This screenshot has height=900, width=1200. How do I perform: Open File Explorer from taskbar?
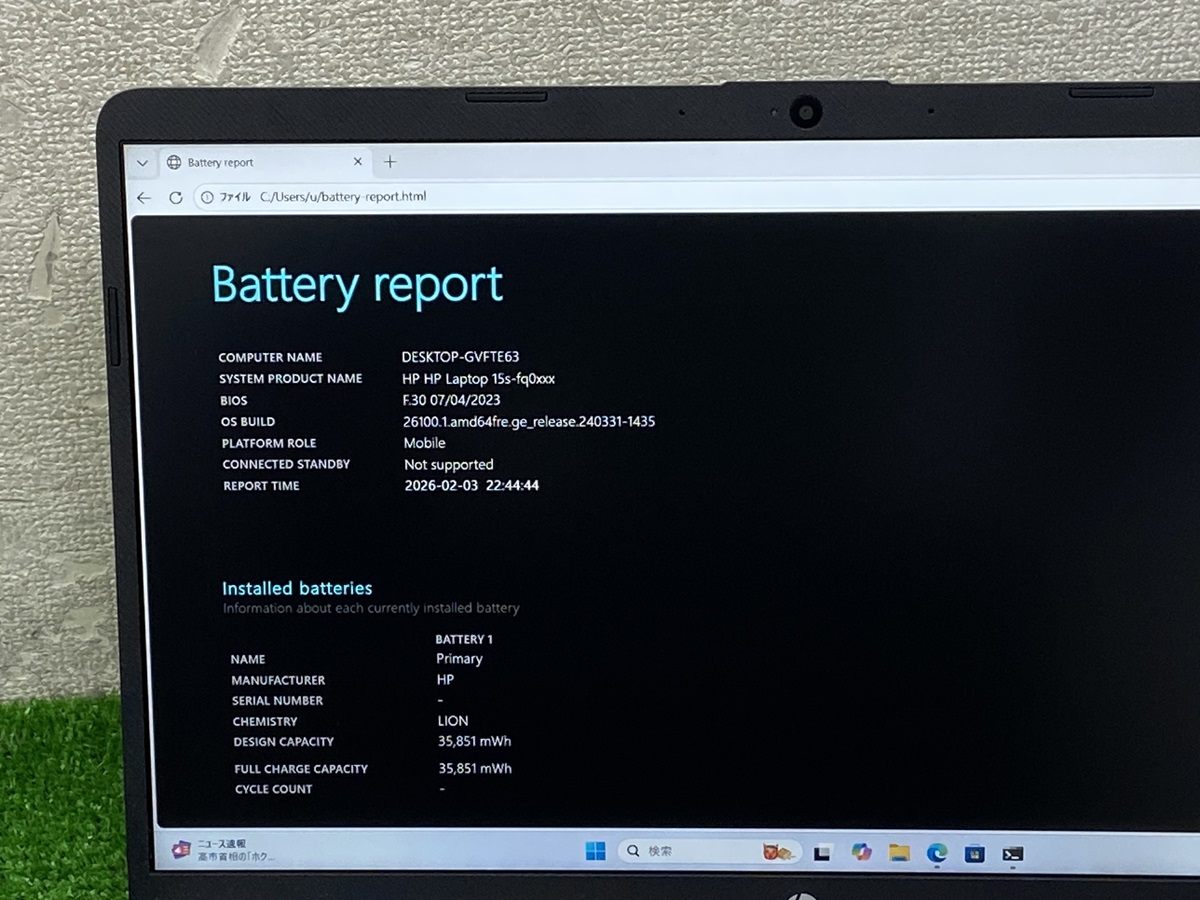coord(899,852)
